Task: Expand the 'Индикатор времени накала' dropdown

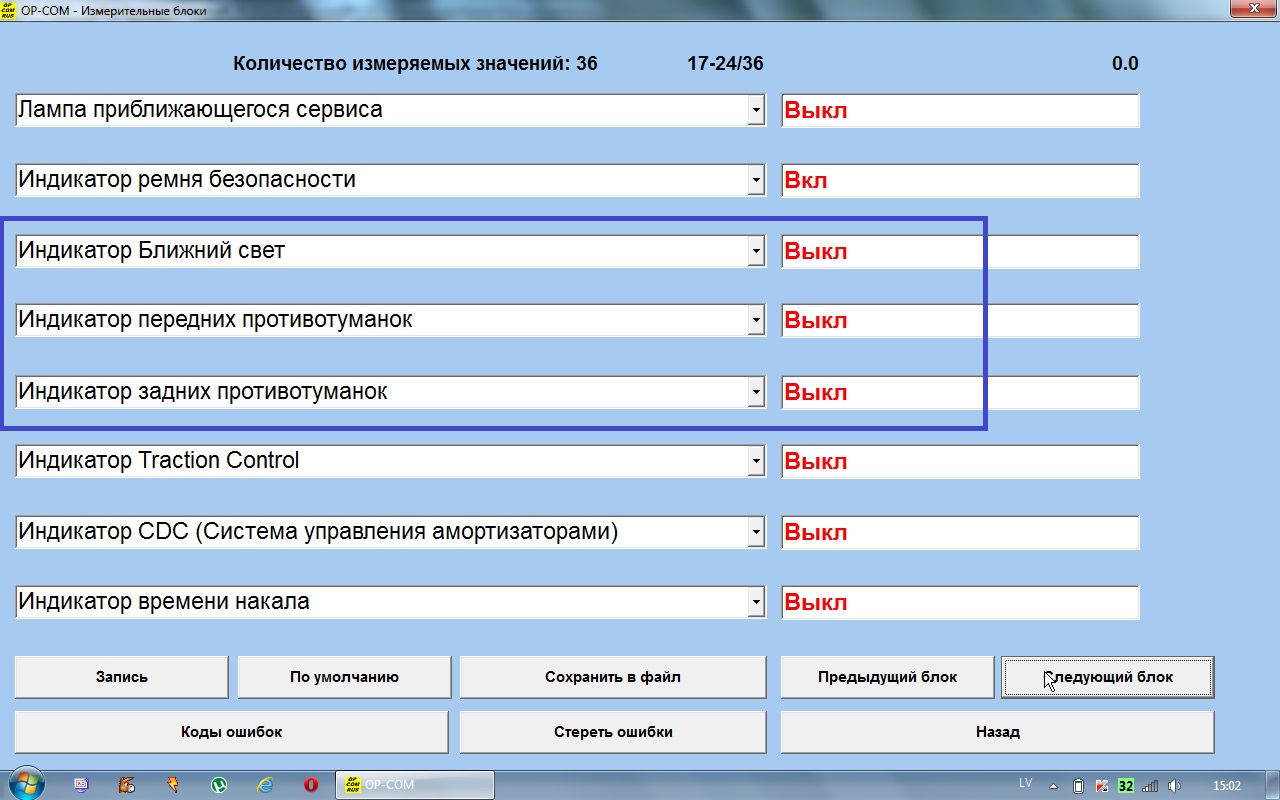Action: 756,602
